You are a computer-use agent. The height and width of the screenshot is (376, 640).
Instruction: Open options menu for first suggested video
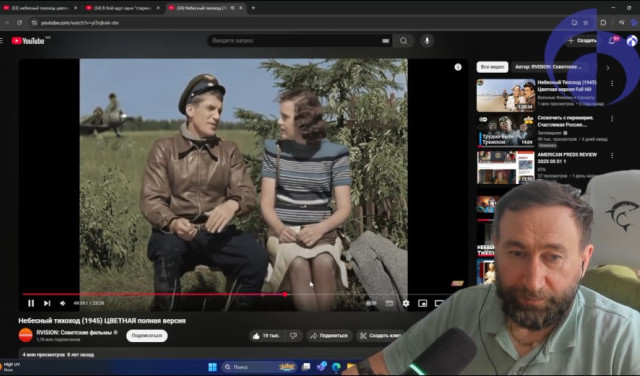(x=611, y=83)
